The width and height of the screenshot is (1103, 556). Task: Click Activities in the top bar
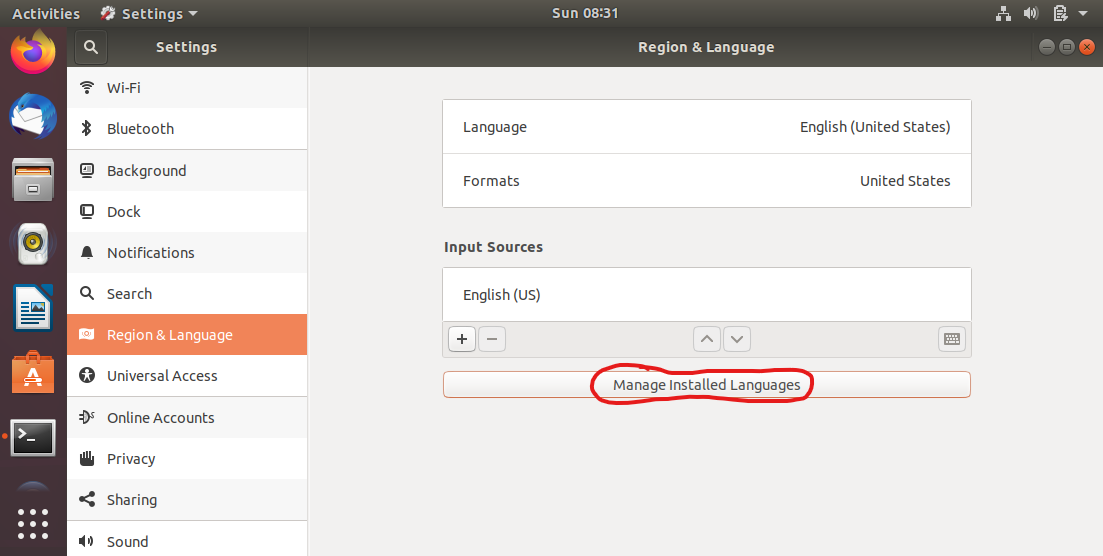(x=46, y=14)
